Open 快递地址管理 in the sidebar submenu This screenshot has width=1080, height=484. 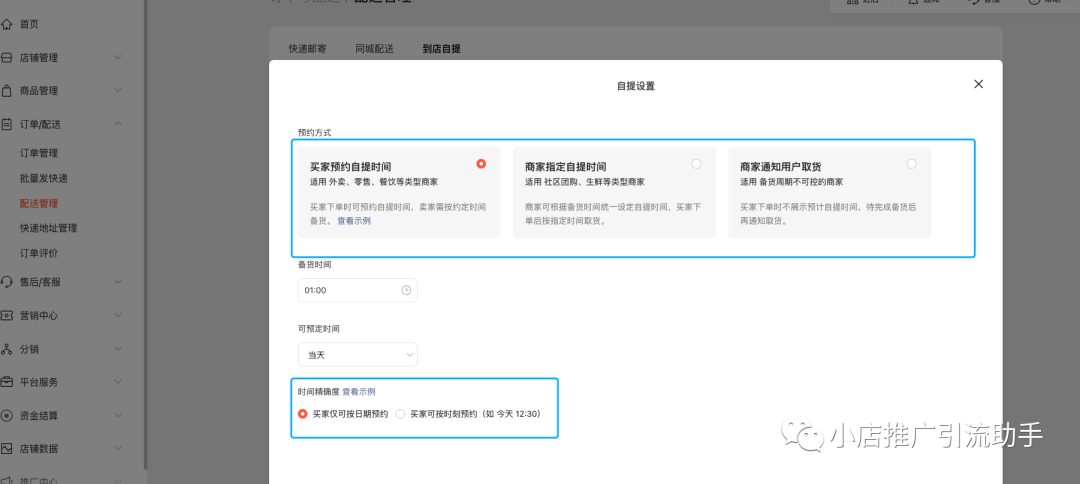point(48,229)
